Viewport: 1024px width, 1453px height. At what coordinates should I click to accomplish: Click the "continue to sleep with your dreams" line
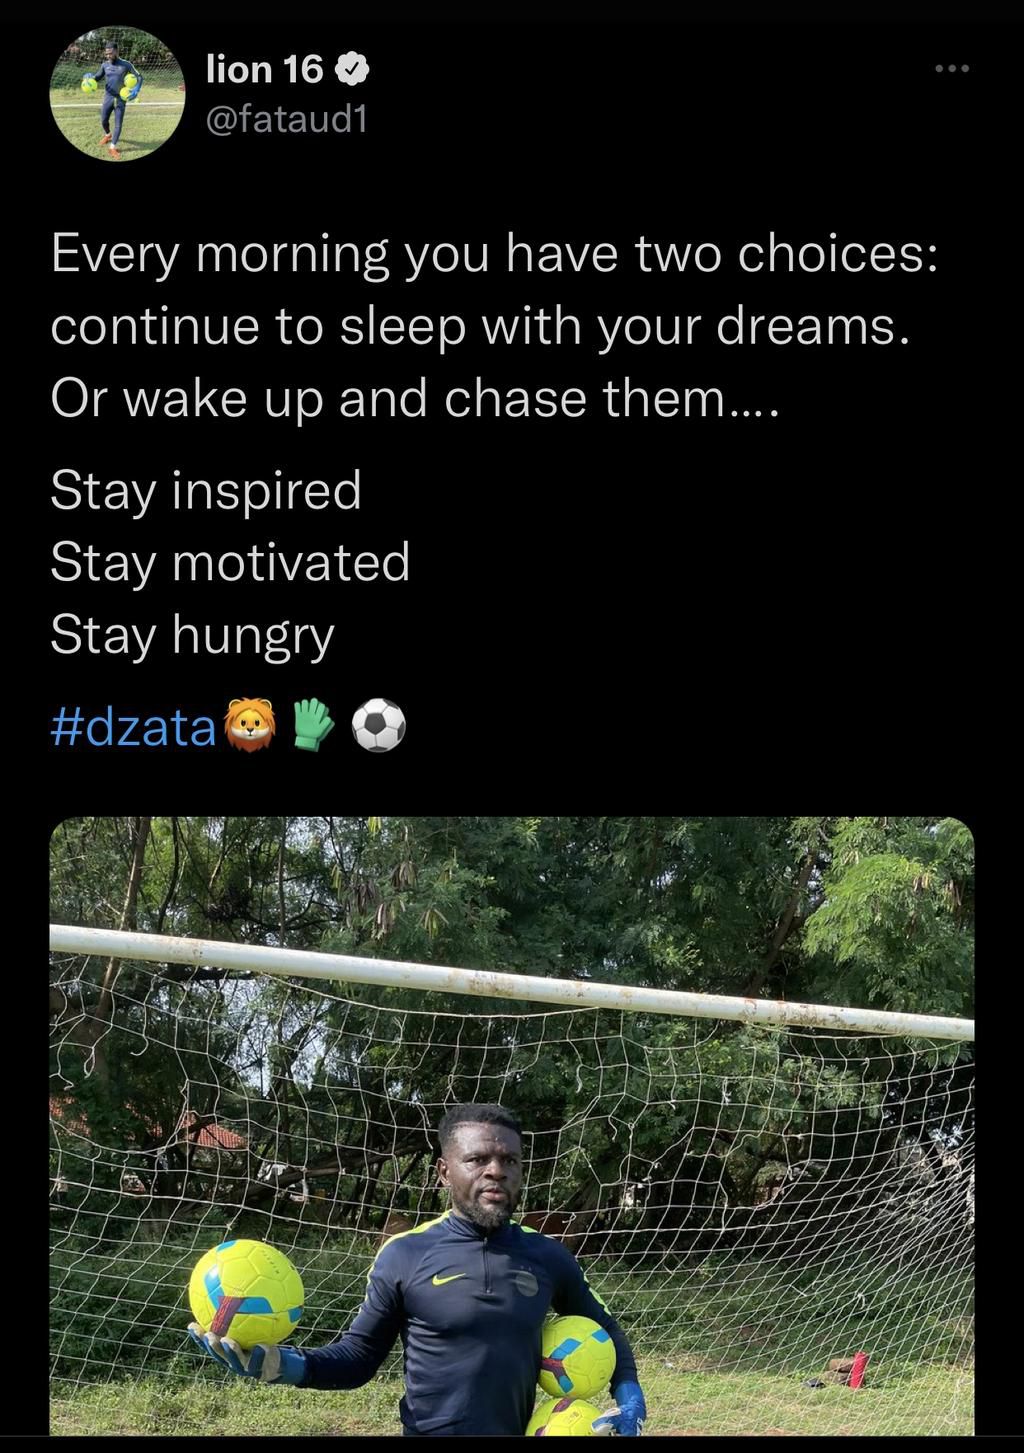coord(480,326)
